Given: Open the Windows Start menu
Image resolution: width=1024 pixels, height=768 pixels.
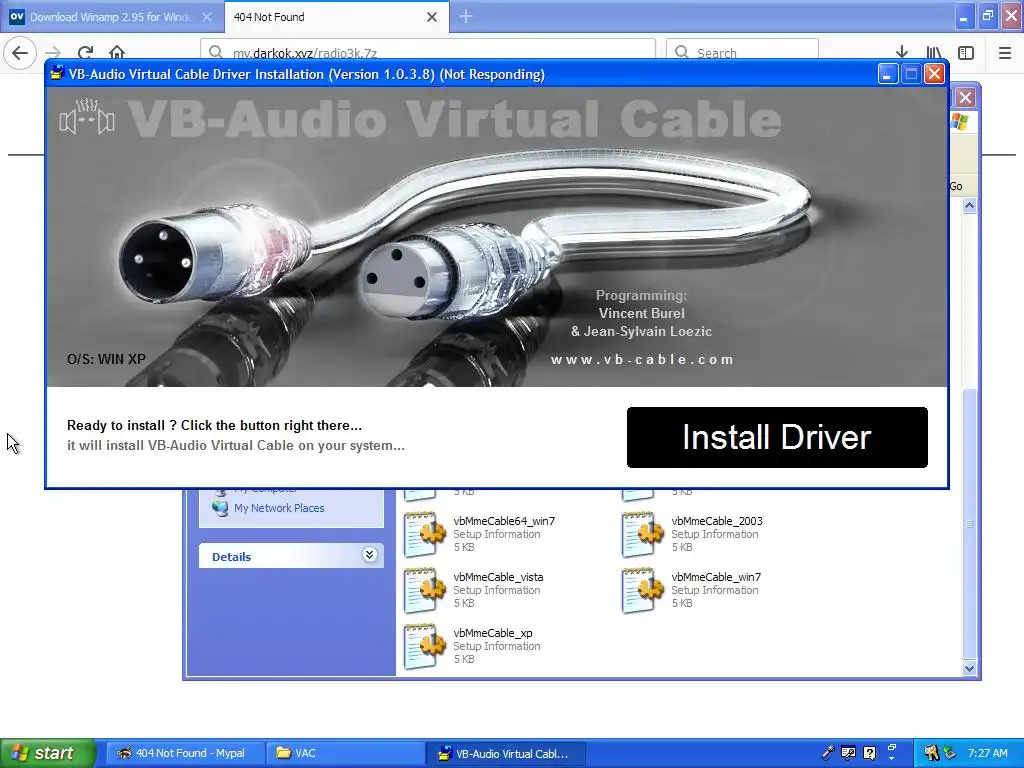Looking at the screenshot, I should (48, 753).
